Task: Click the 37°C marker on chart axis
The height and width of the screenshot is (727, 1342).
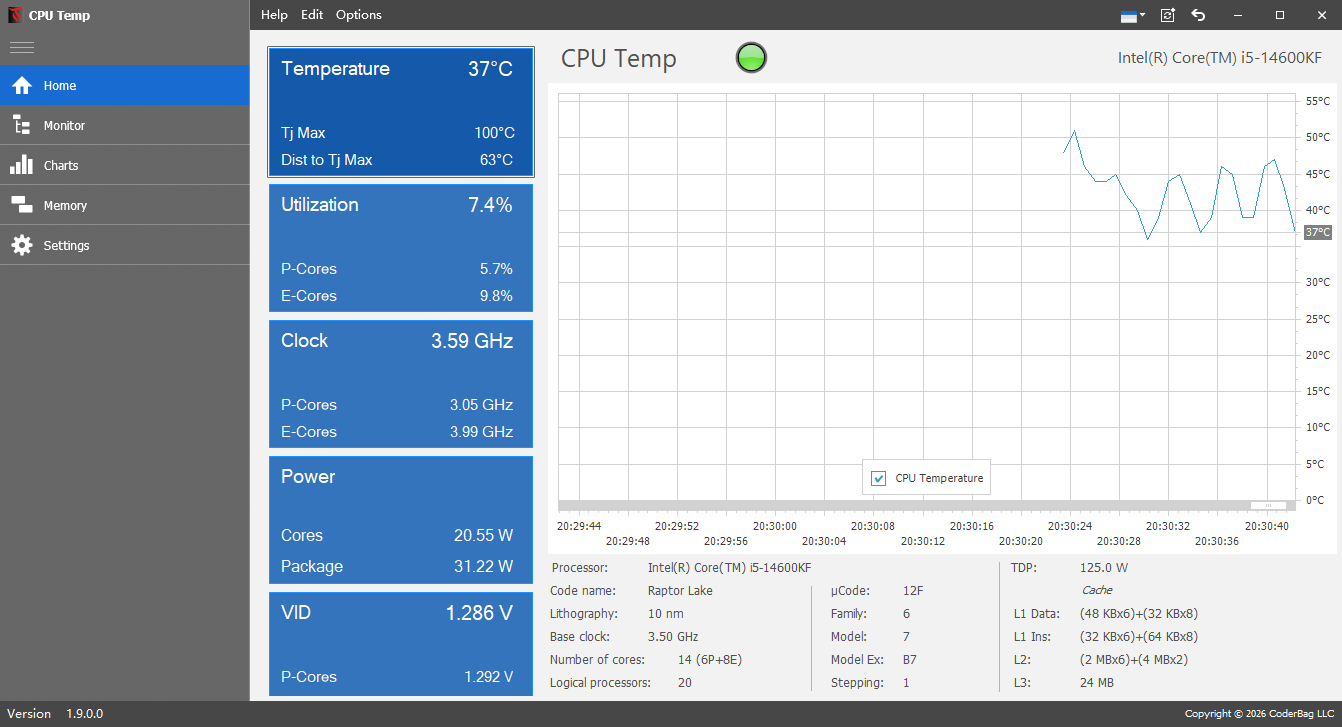Action: coord(1316,232)
